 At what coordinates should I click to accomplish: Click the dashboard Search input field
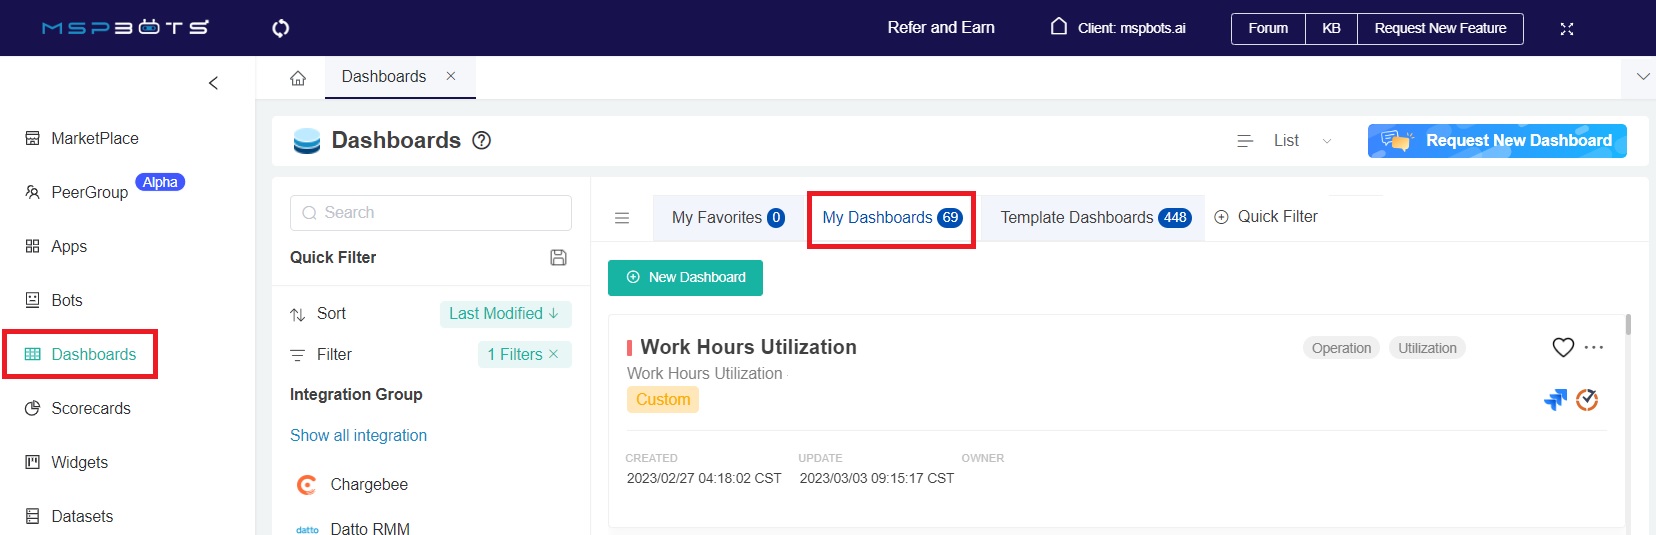[431, 213]
